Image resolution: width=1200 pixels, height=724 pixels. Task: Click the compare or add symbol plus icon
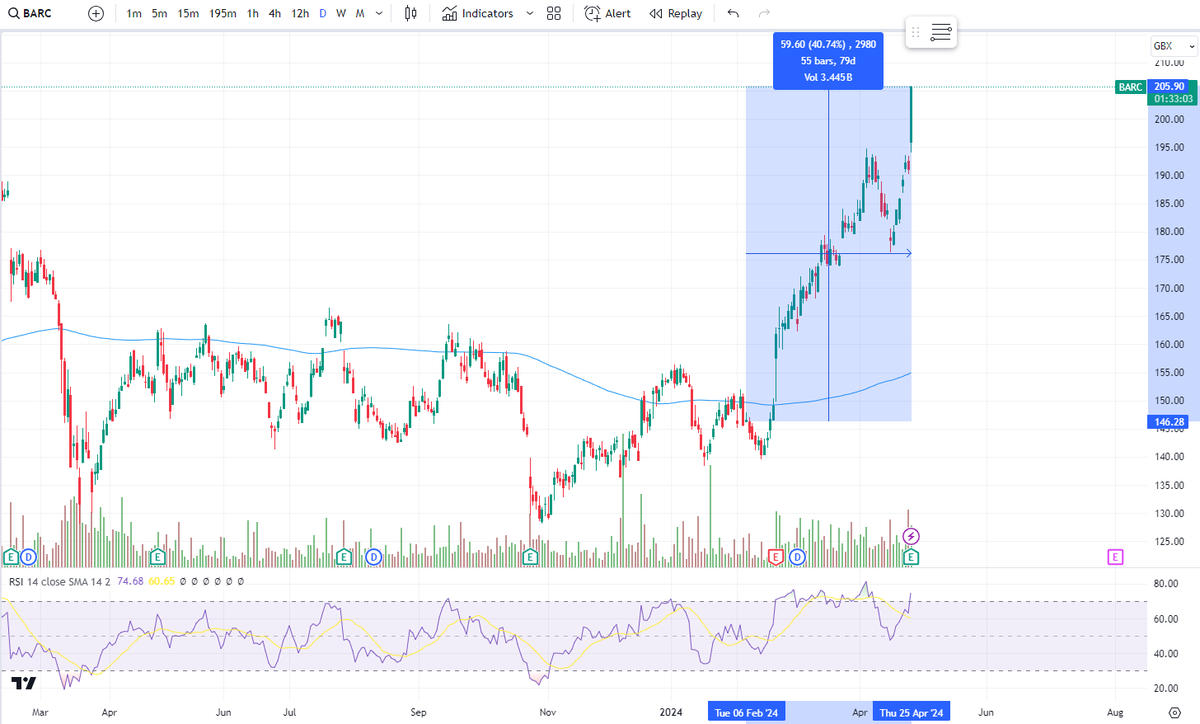[x=95, y=14]
